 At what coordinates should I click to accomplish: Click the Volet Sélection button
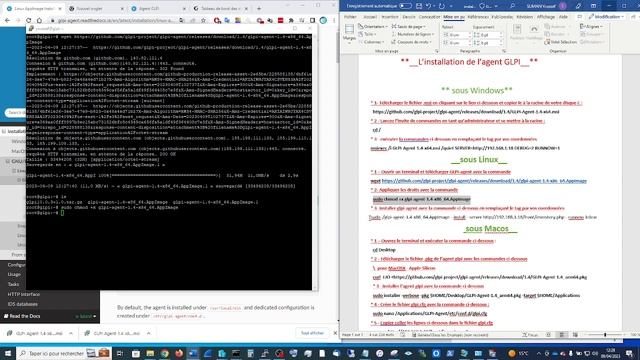pos(560,42)
